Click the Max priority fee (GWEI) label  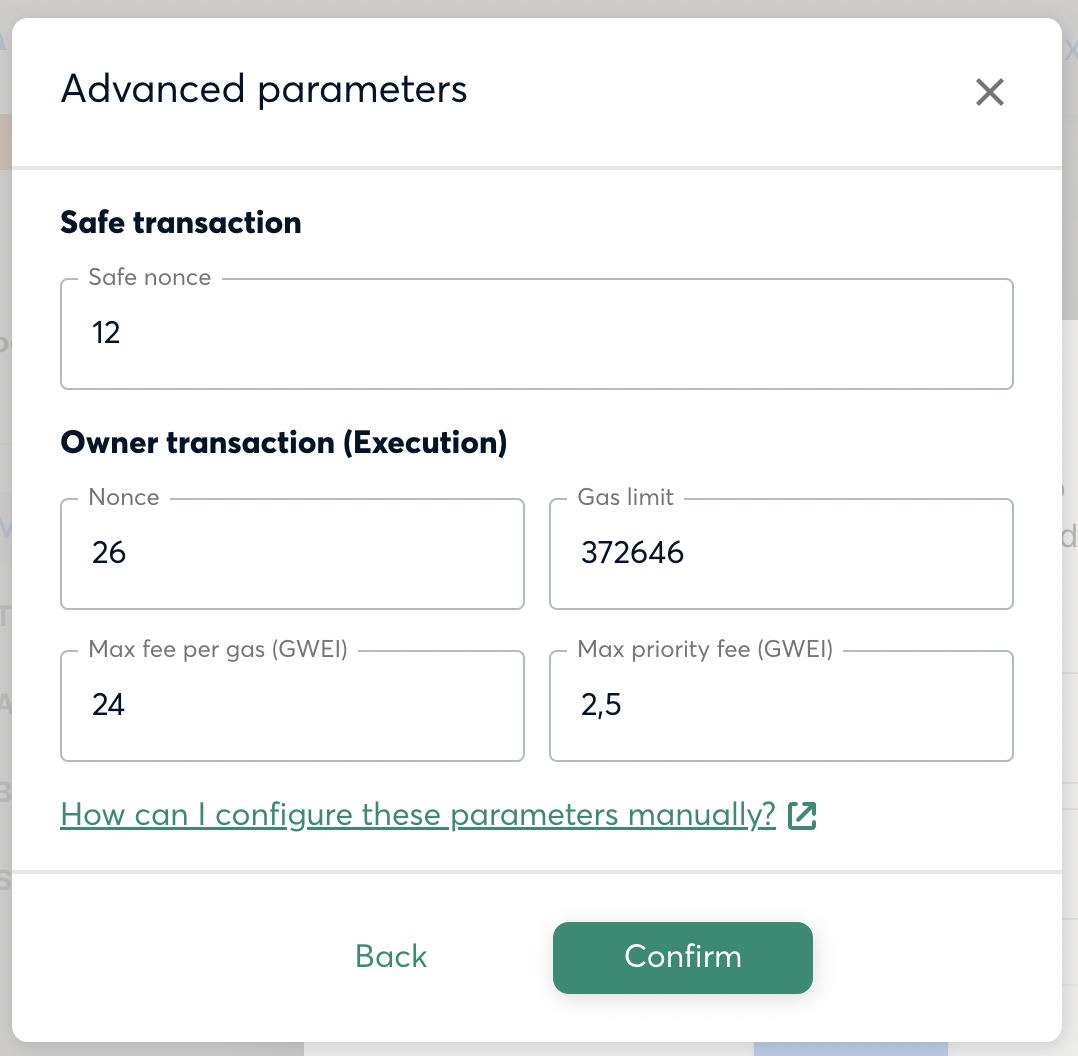point(705,649)
